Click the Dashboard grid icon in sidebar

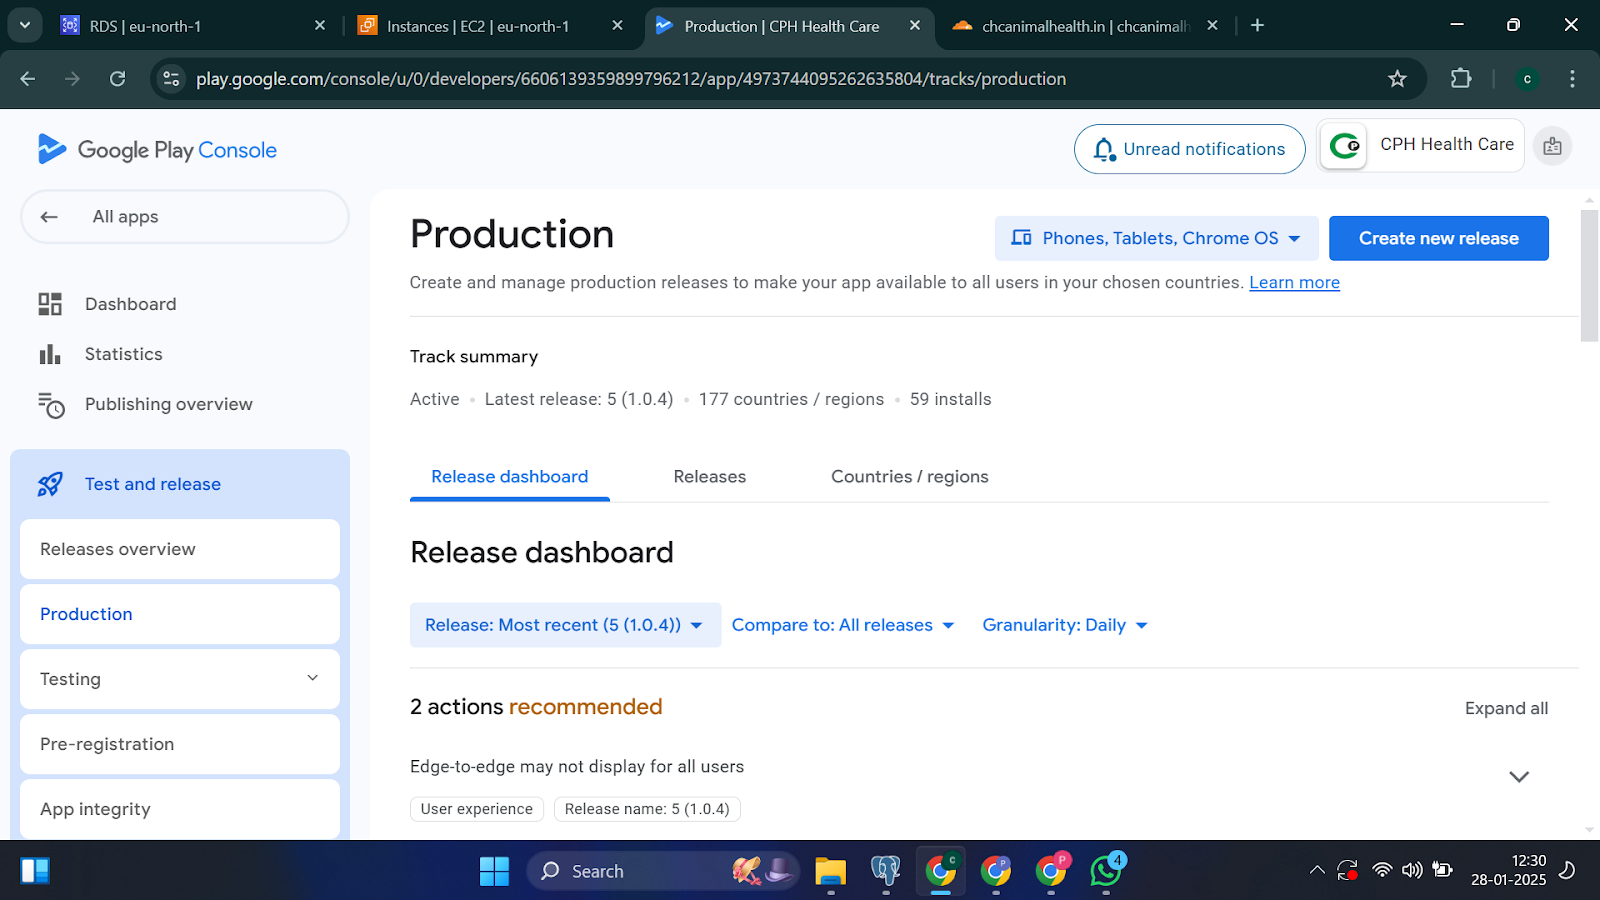coord(50,304)
